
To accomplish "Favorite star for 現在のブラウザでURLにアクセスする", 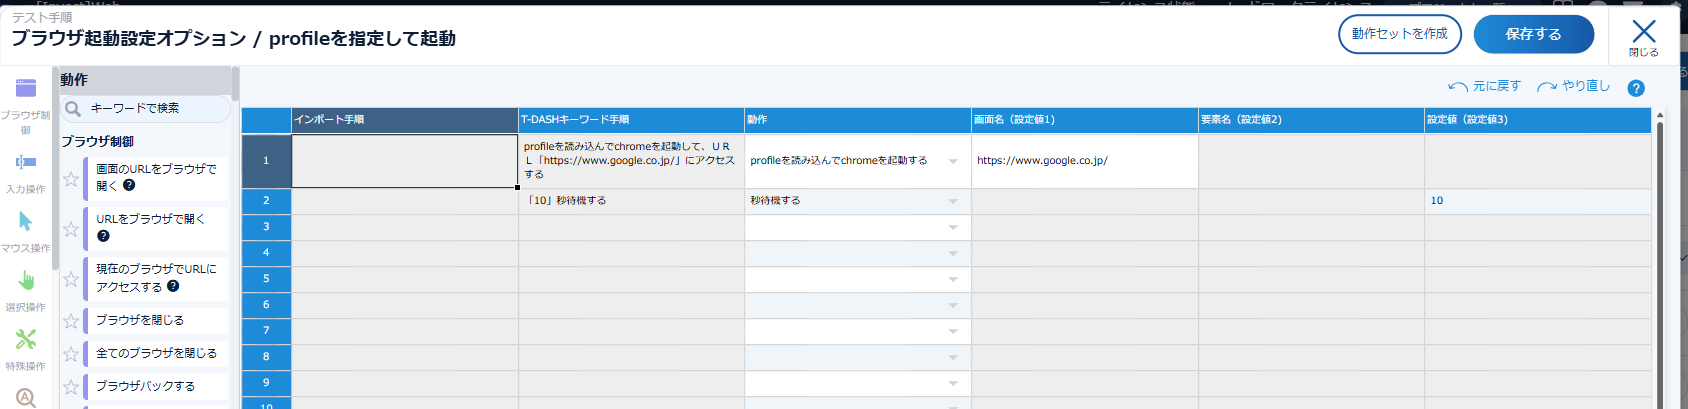I will (x=71, y=279).
